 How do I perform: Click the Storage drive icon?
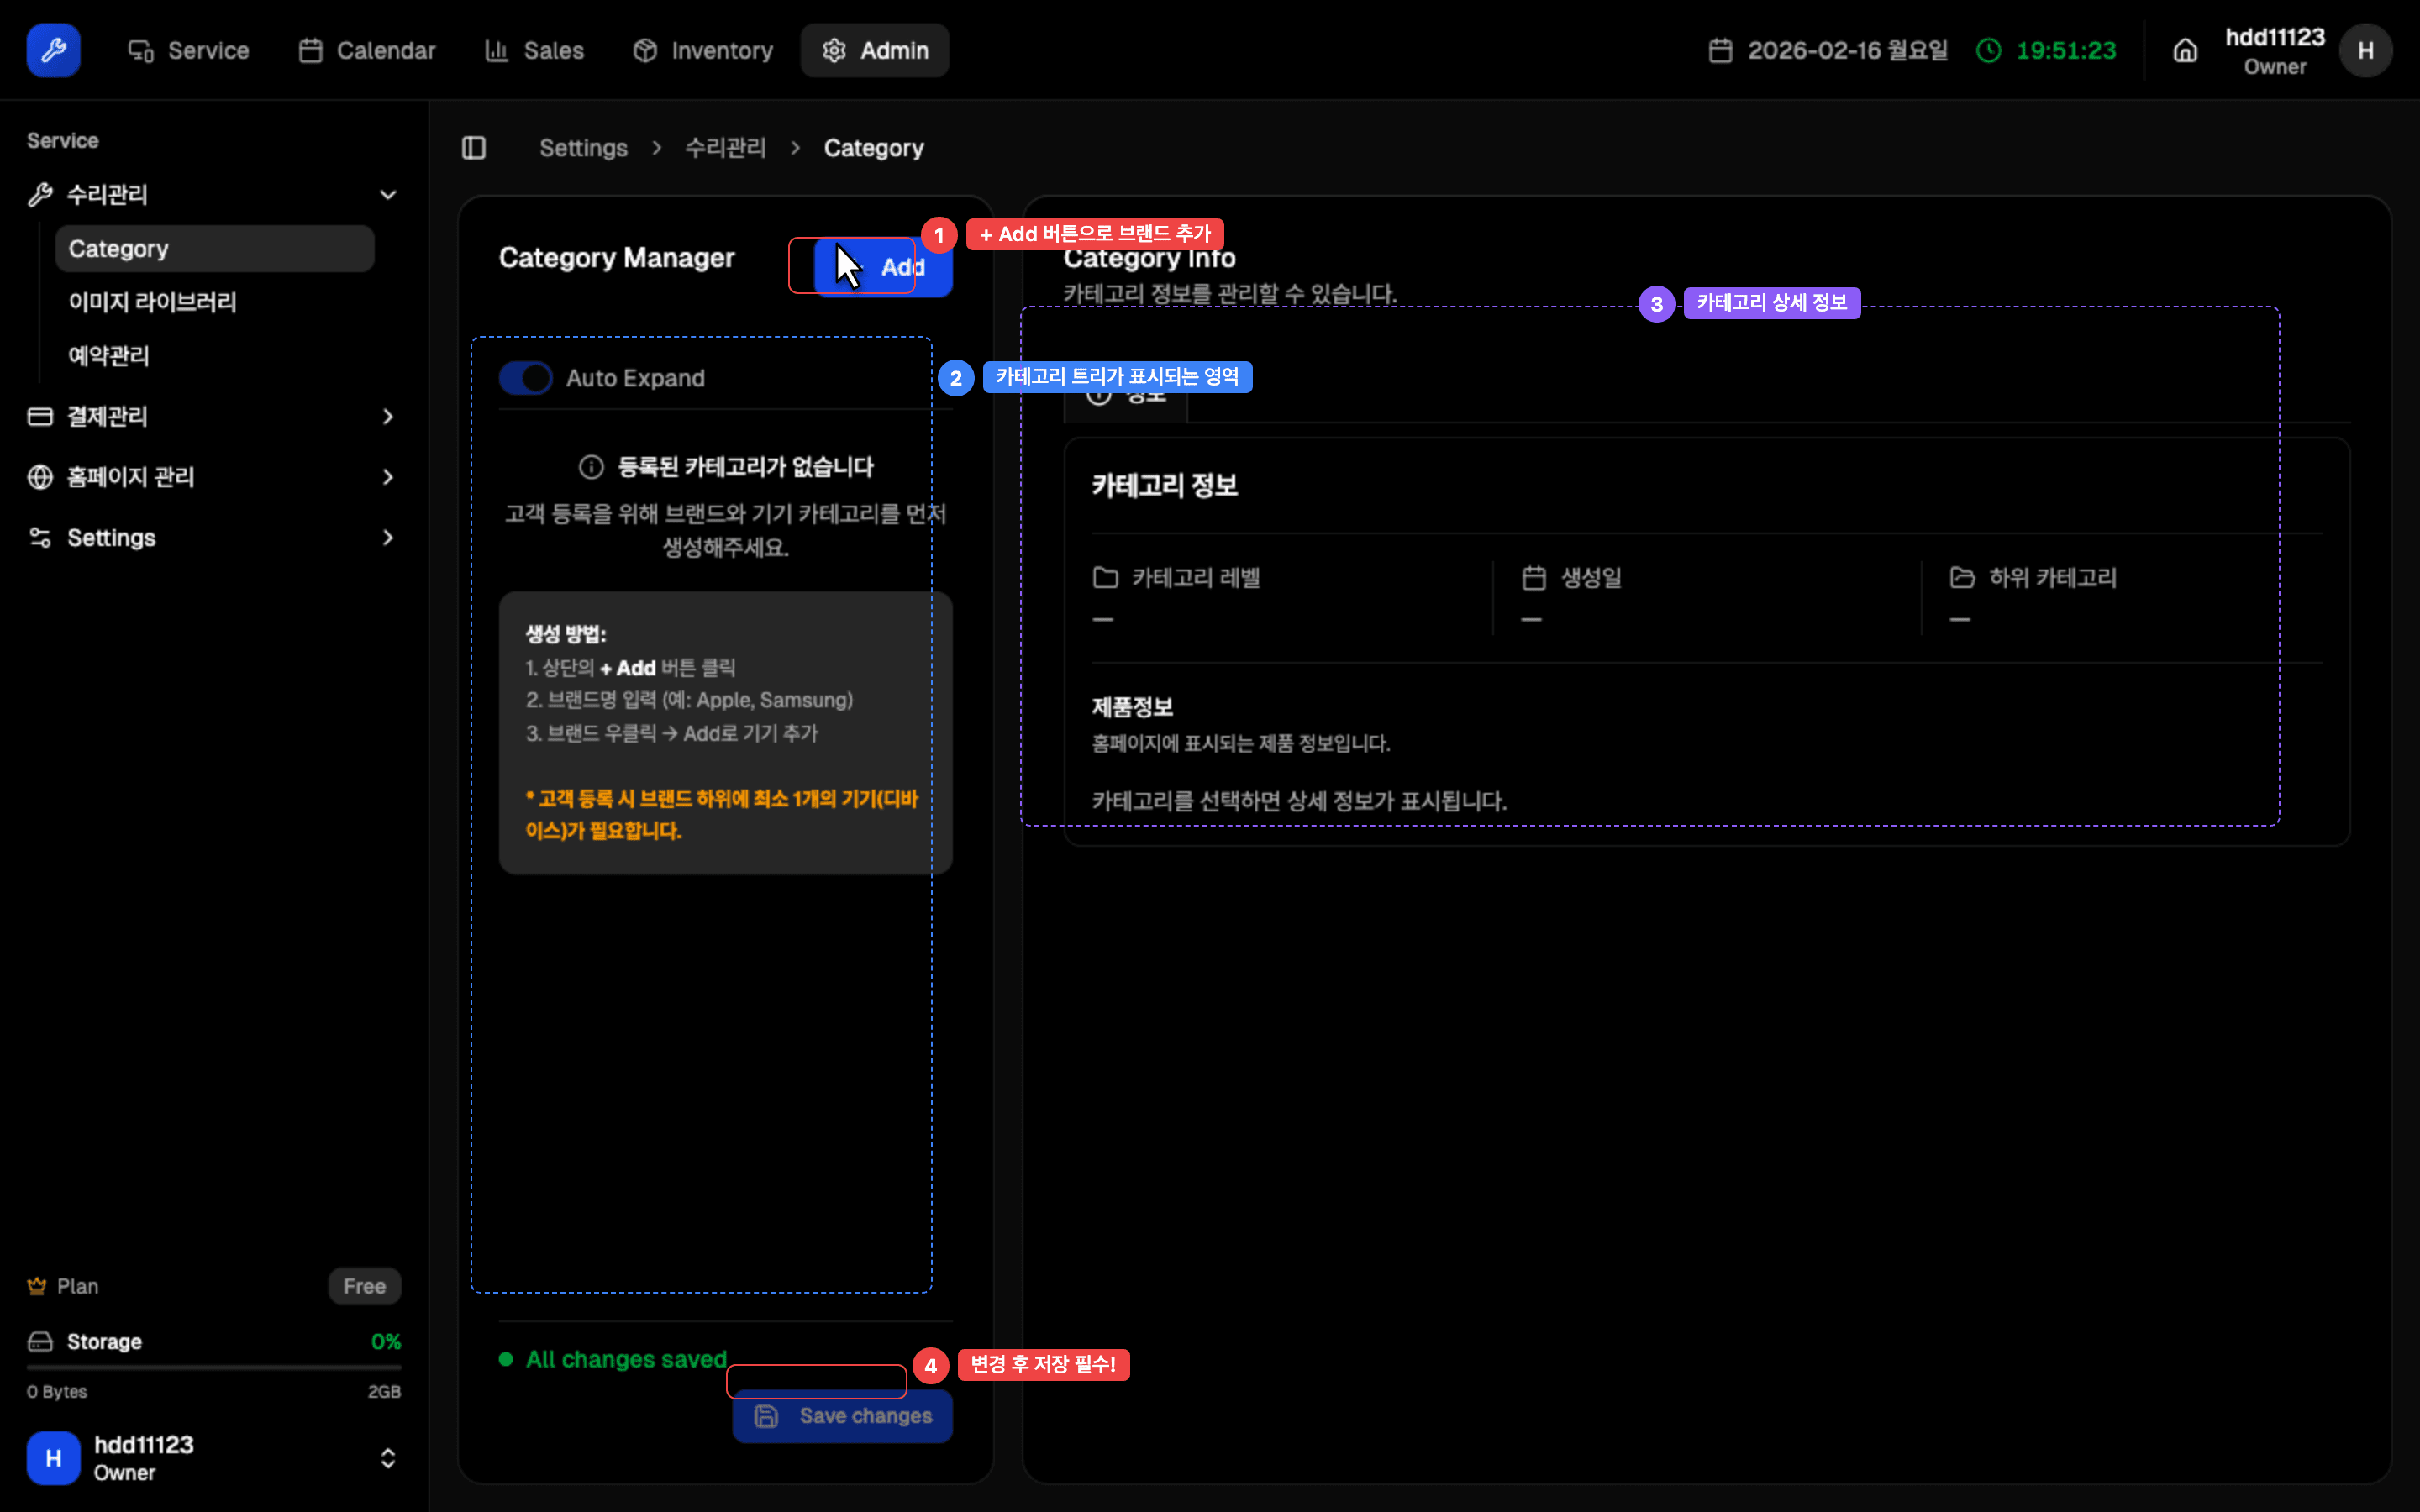(40, 1341)
